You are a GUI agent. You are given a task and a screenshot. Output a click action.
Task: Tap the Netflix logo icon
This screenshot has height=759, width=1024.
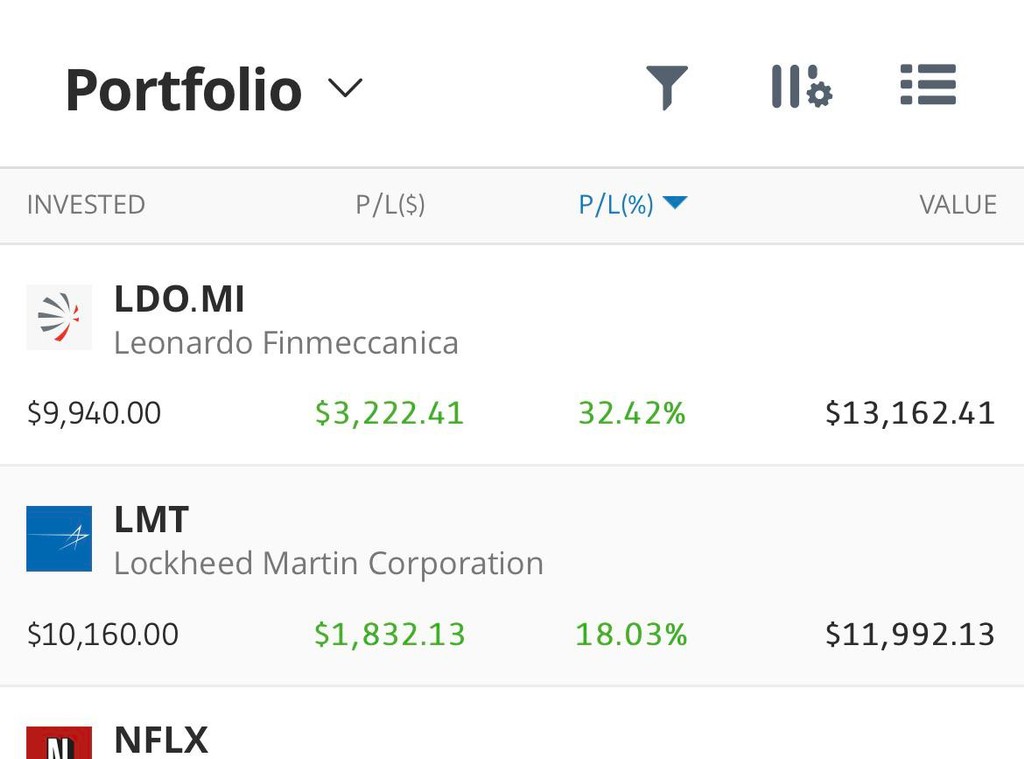(59, 742)
